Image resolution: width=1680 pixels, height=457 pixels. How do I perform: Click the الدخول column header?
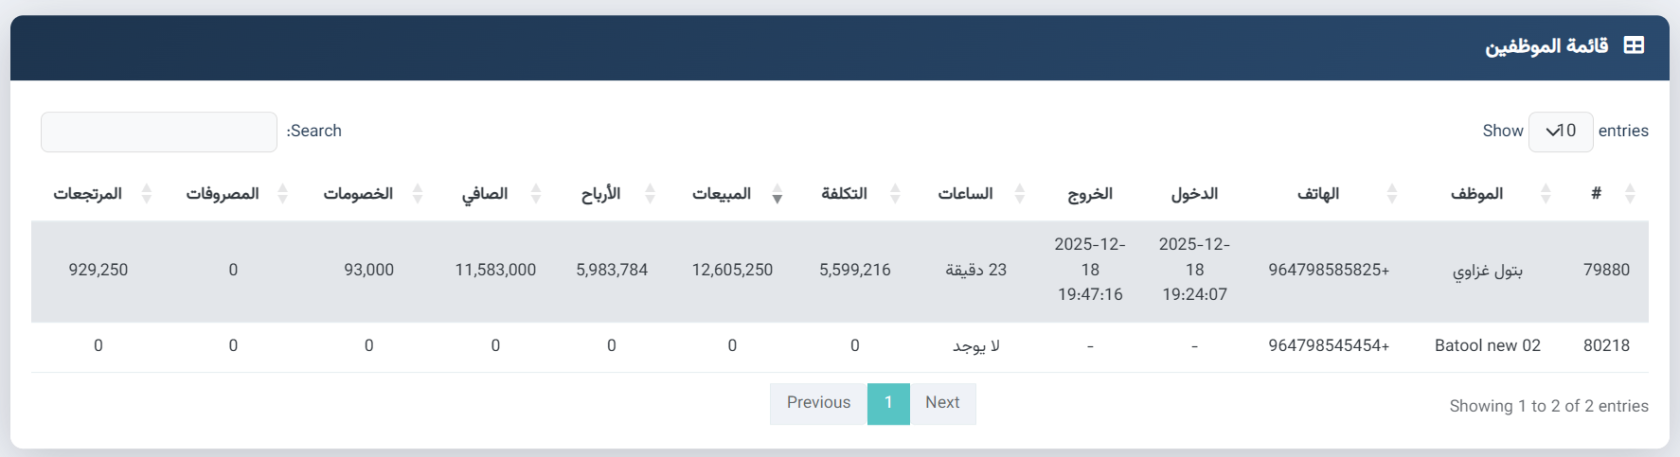(x=1194, y=194)
